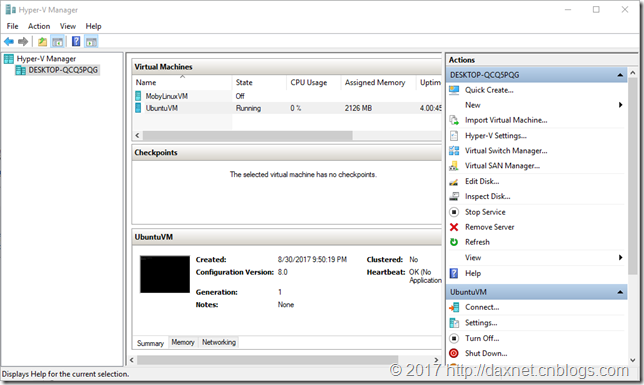The width and height of the screenshot is (644, 385).
Task: Click the Edit Disk icon
Action: point(454,182)
